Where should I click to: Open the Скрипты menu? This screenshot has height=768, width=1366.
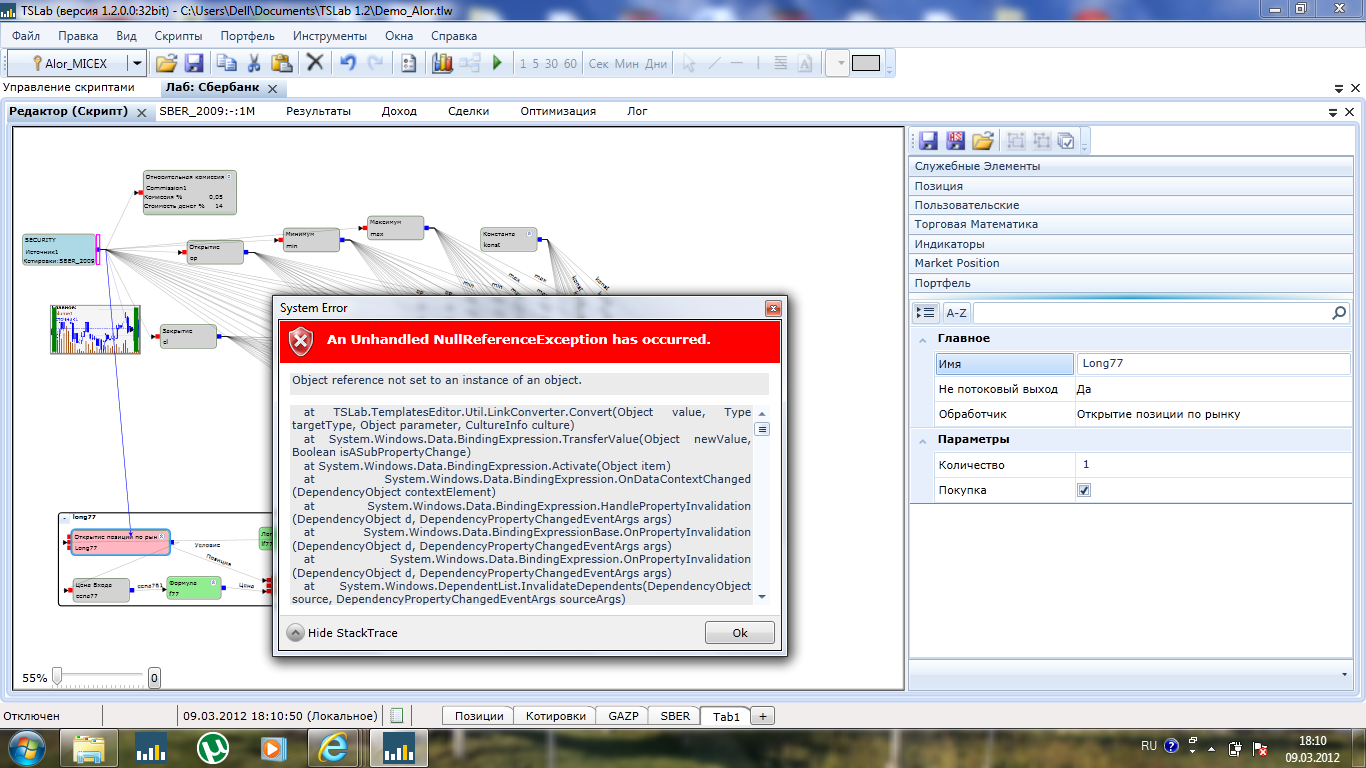point(179,36)
